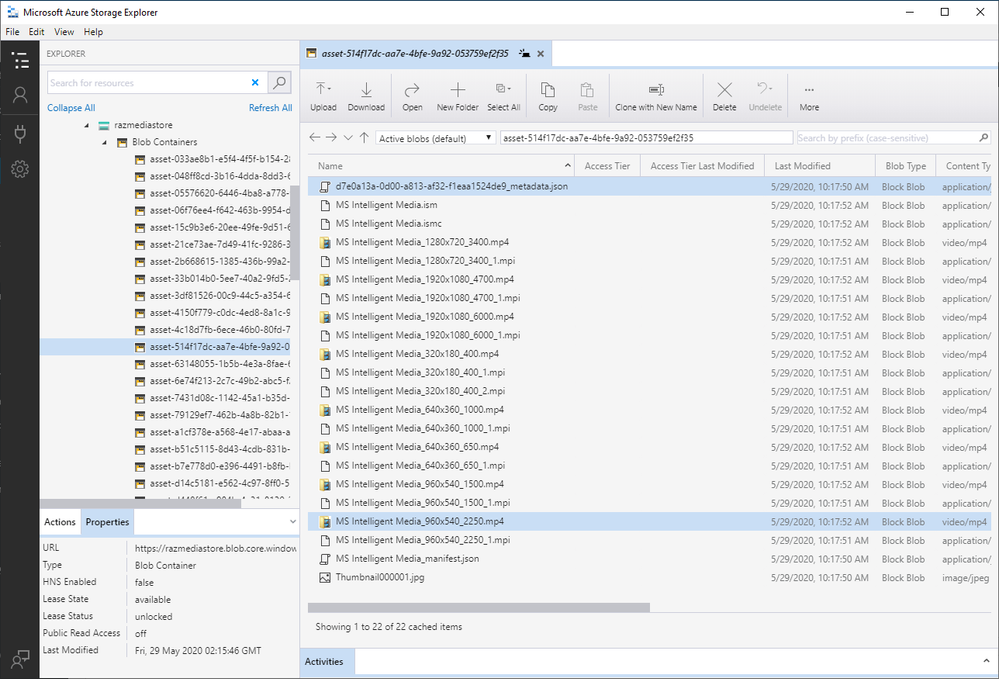
Task: Sort by Access Tier column header
Action: click(607, 166)
